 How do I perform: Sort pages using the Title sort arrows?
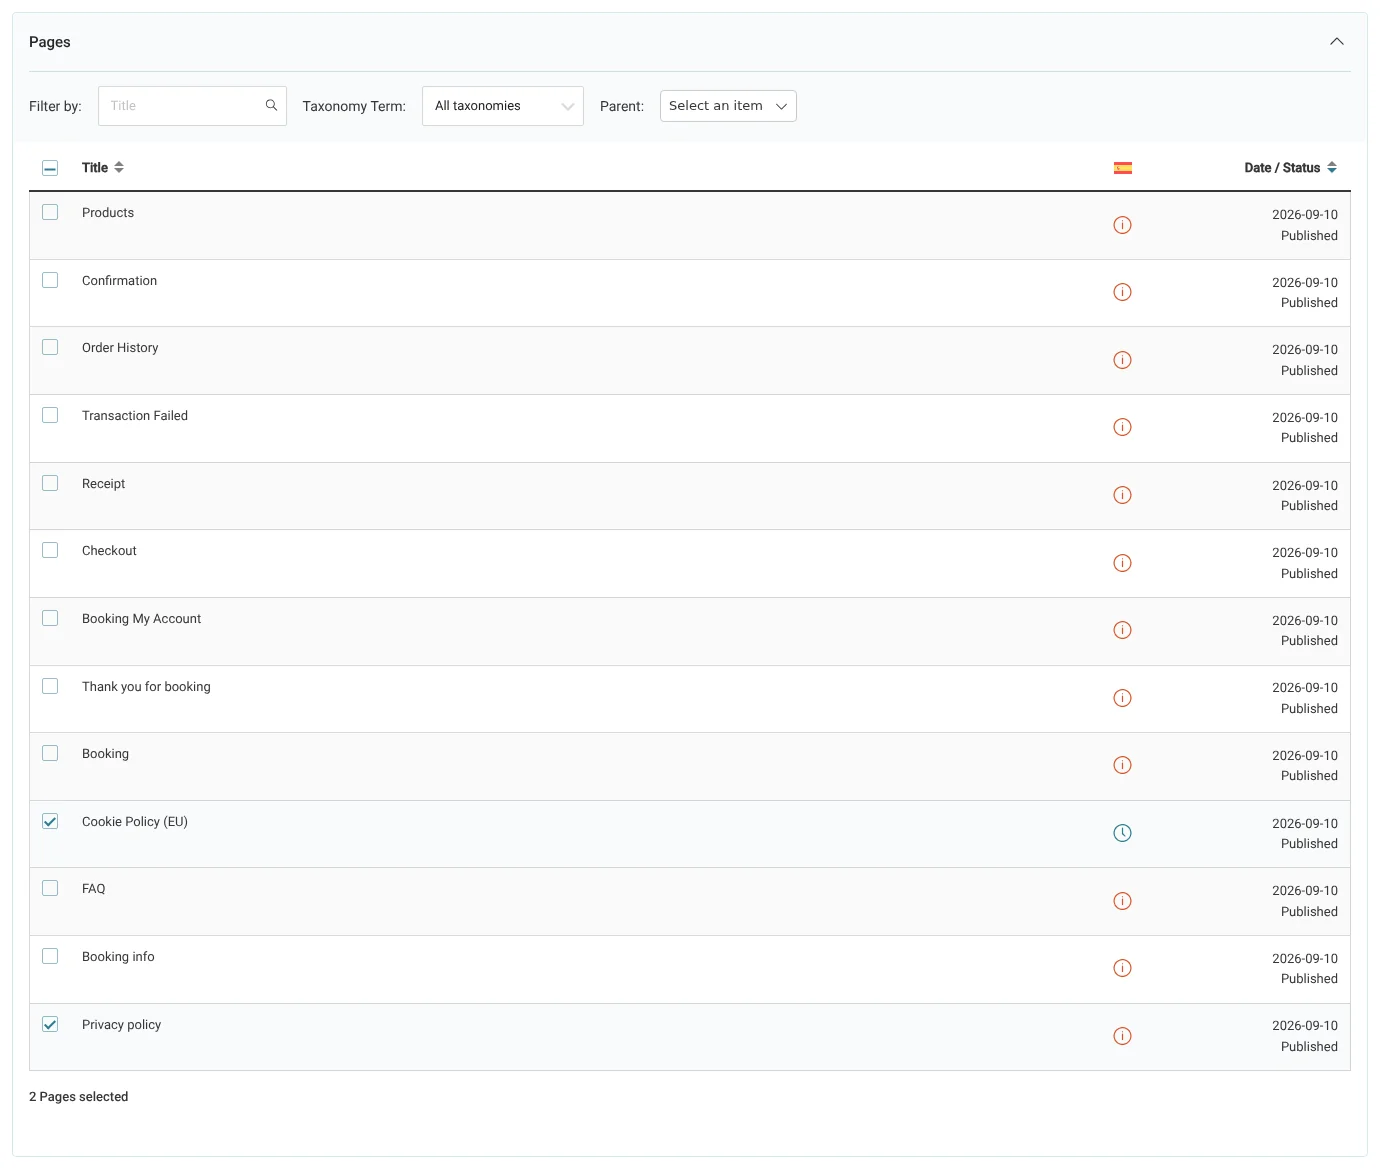click(119, 167)
